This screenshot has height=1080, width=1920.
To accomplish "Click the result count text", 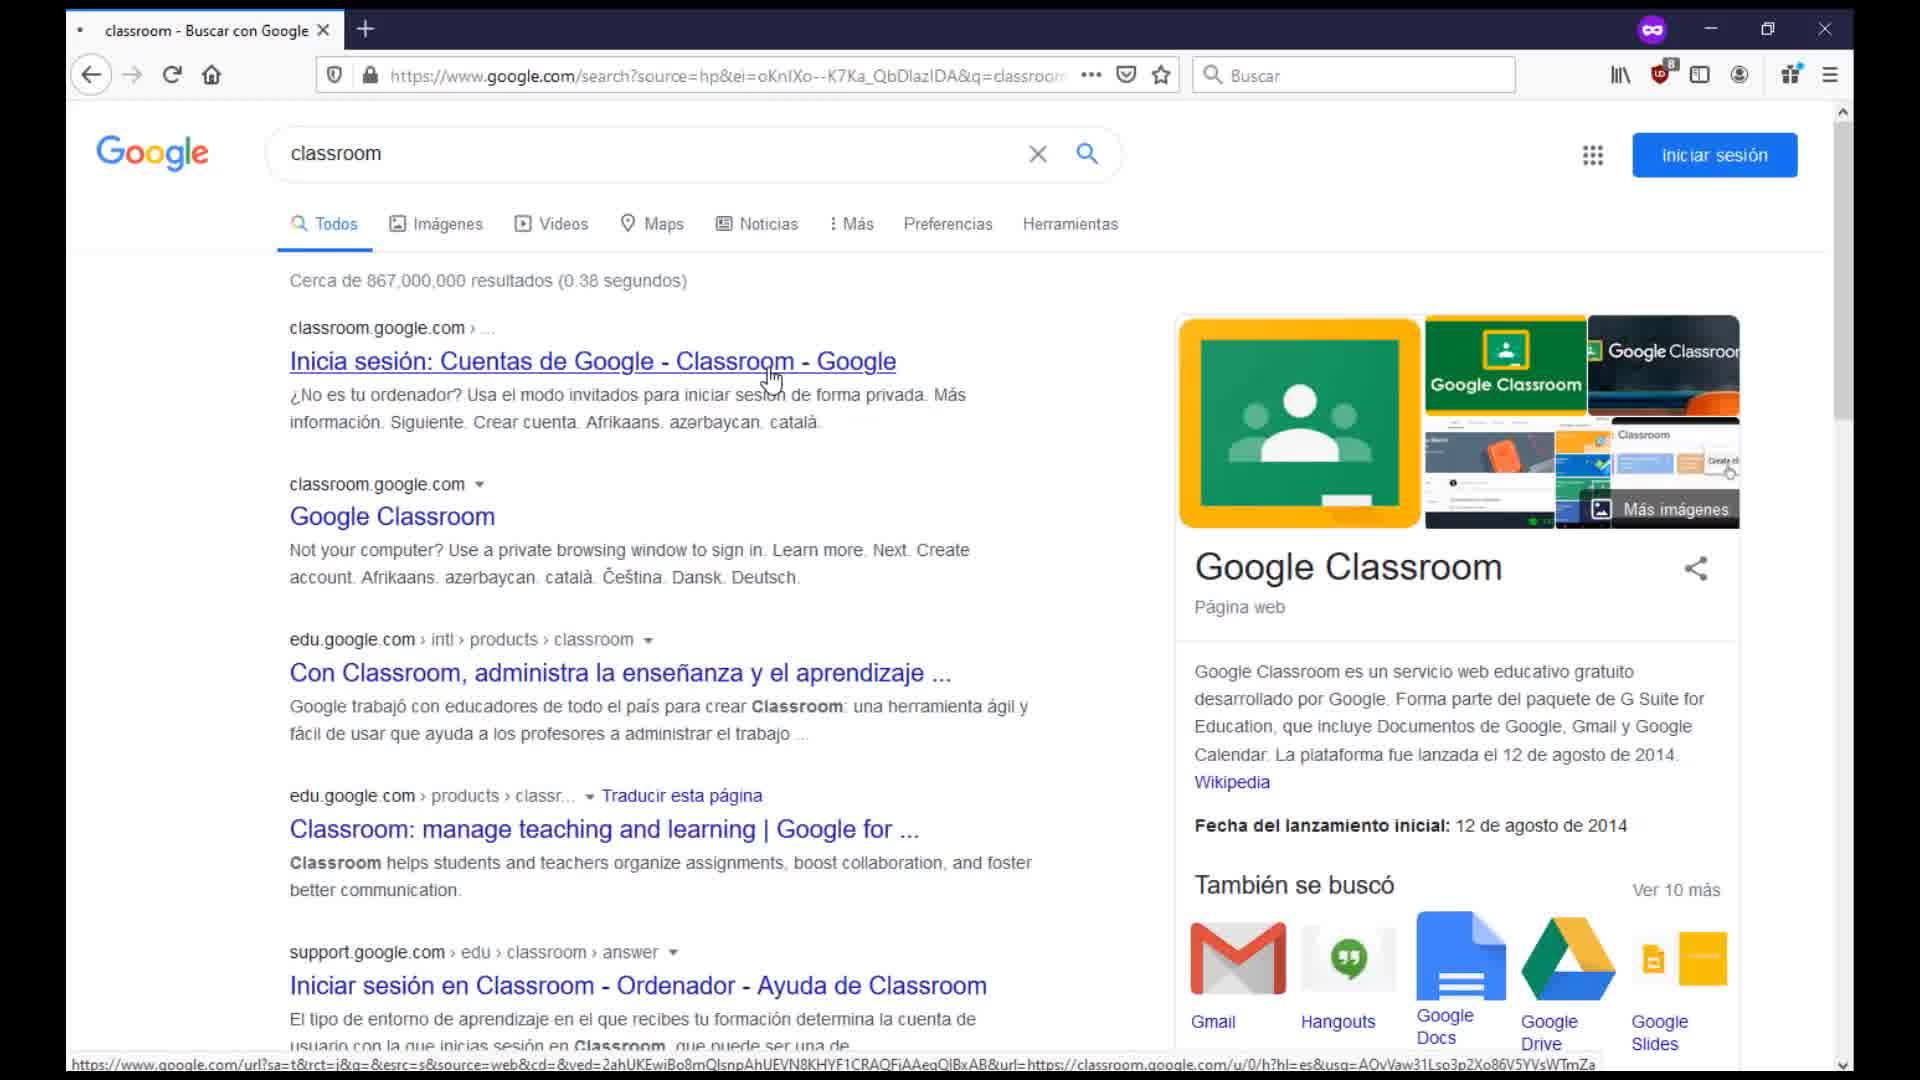I will (488, 281).
